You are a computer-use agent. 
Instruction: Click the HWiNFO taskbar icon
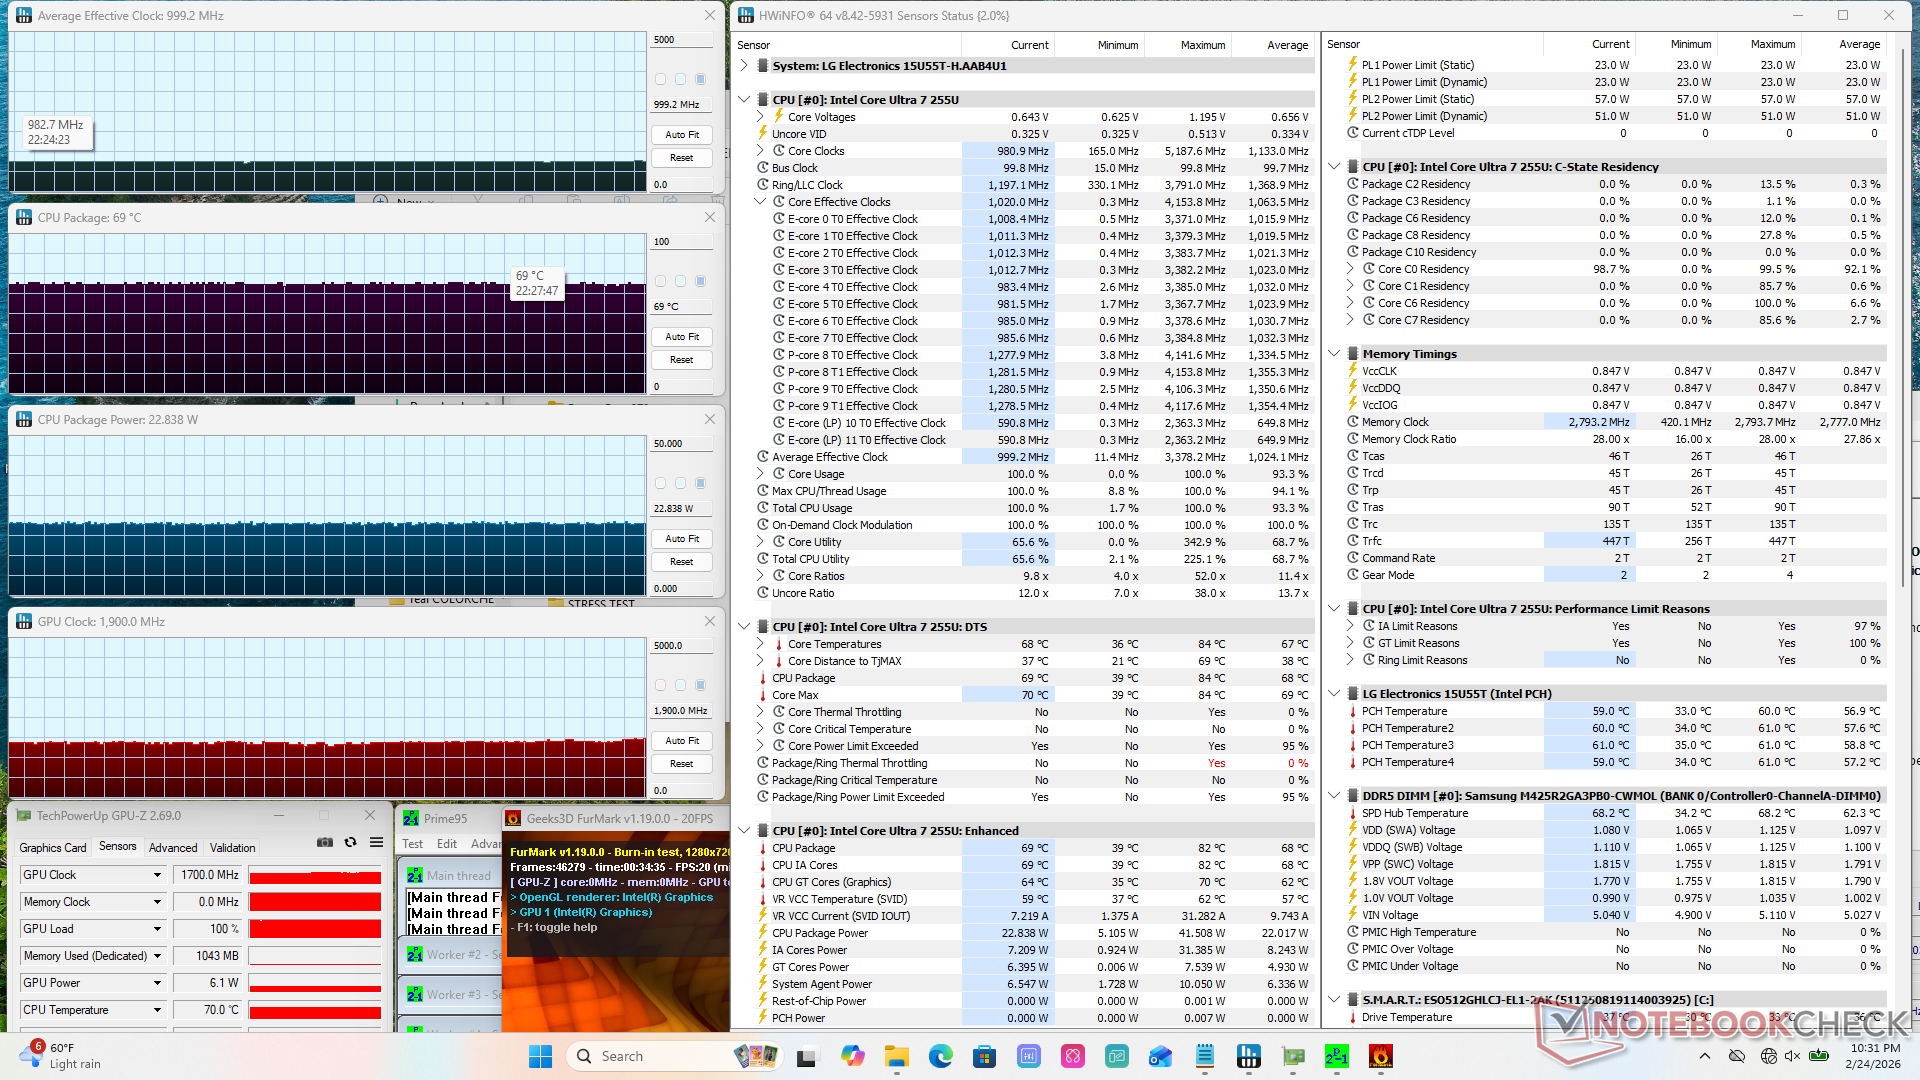[1248, 1056]
